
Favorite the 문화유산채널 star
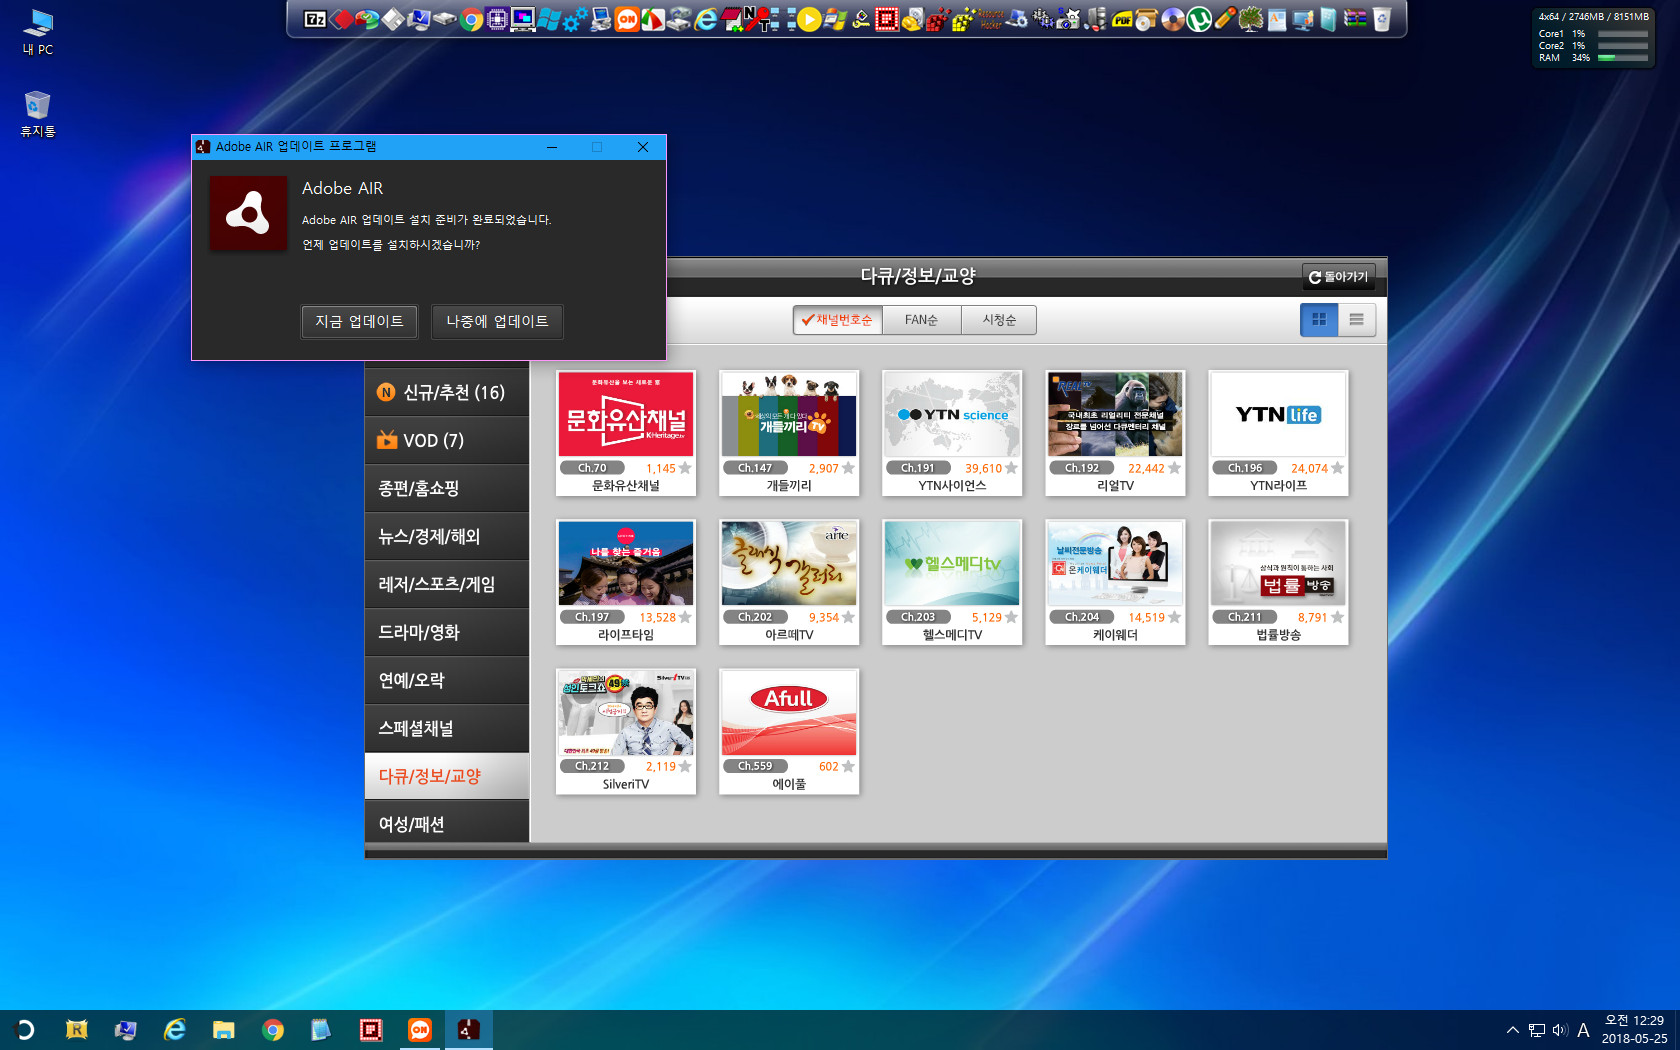click(x=685, y=468)
